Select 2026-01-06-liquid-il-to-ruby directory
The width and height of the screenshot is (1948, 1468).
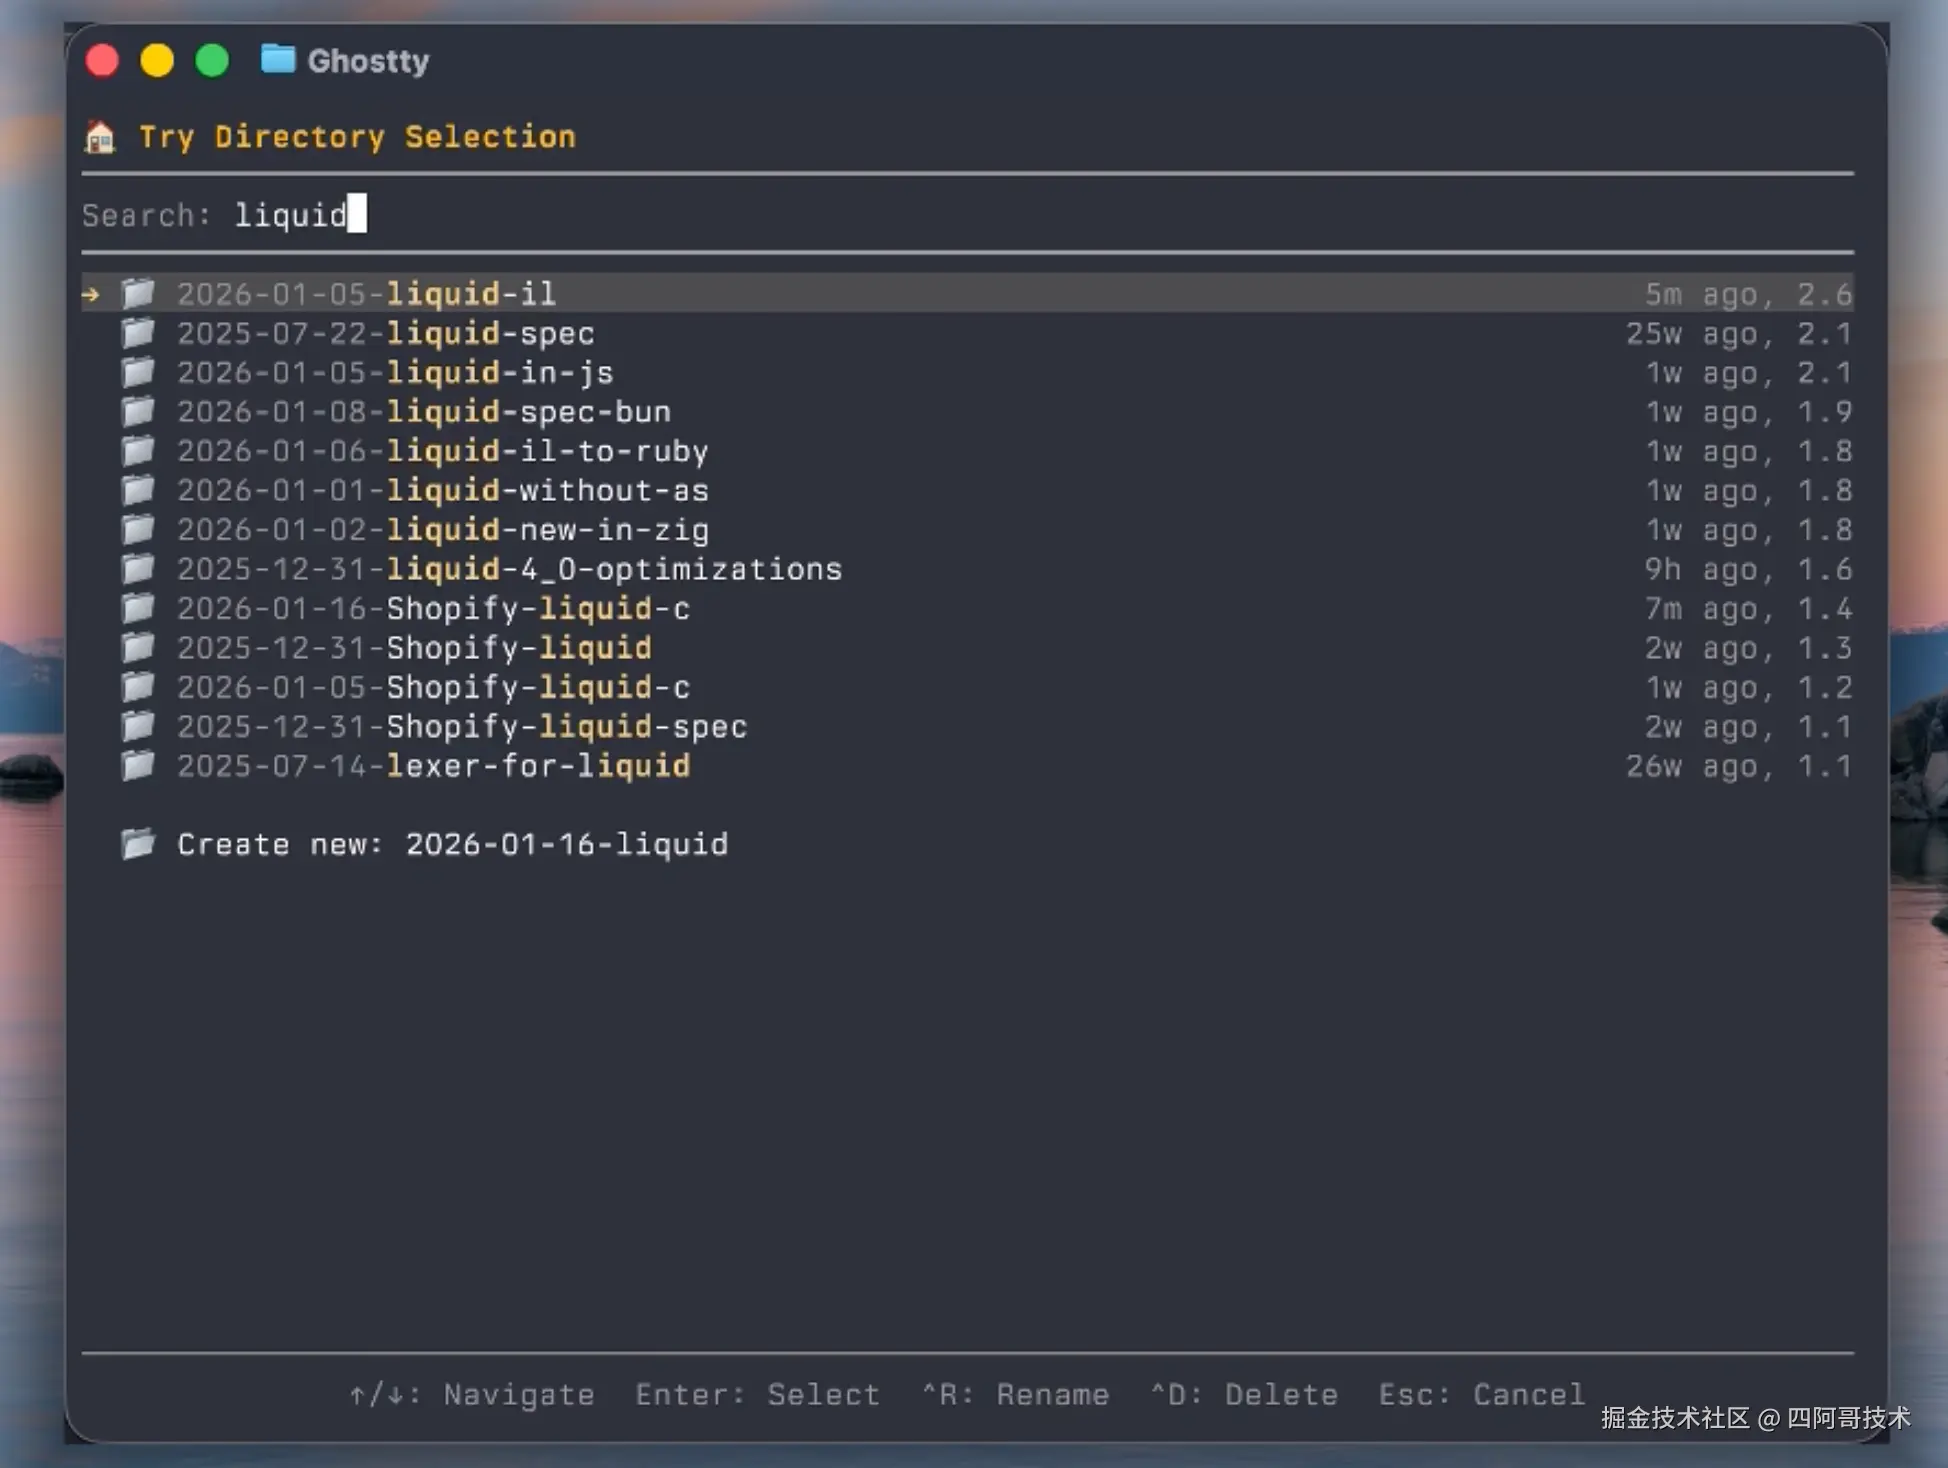(442, 451)
